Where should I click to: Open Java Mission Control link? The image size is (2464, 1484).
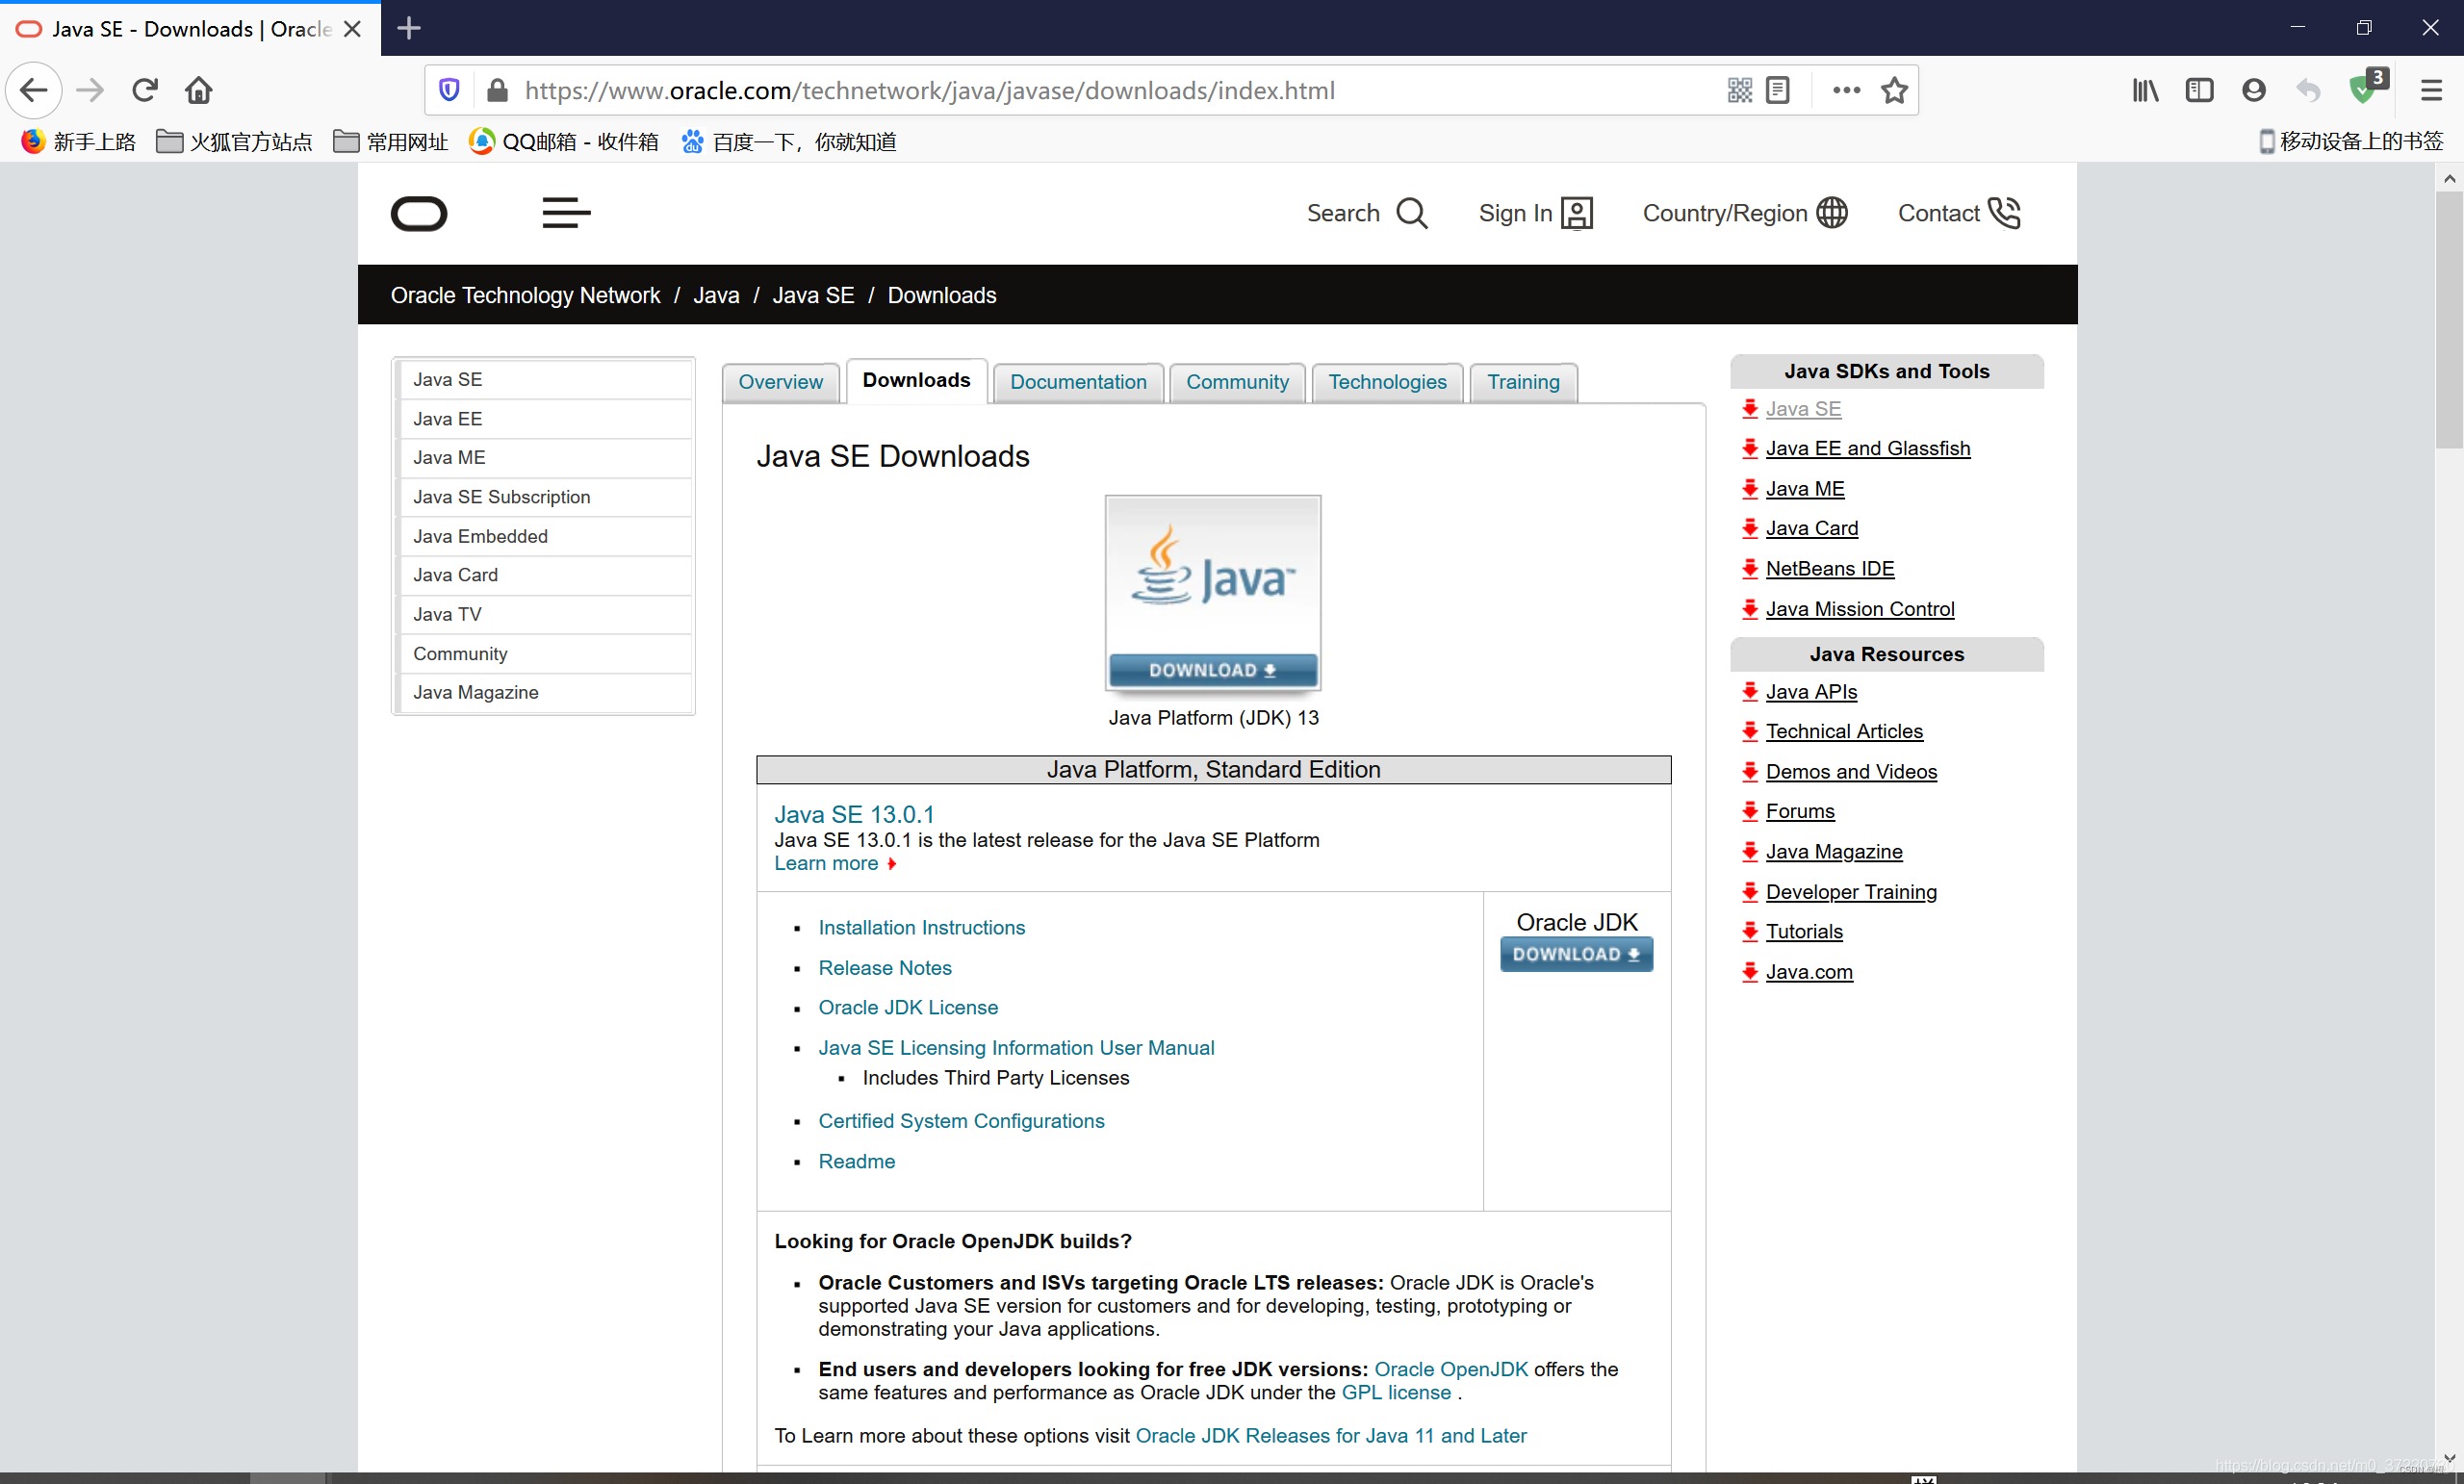click(x=1859, y=609)
